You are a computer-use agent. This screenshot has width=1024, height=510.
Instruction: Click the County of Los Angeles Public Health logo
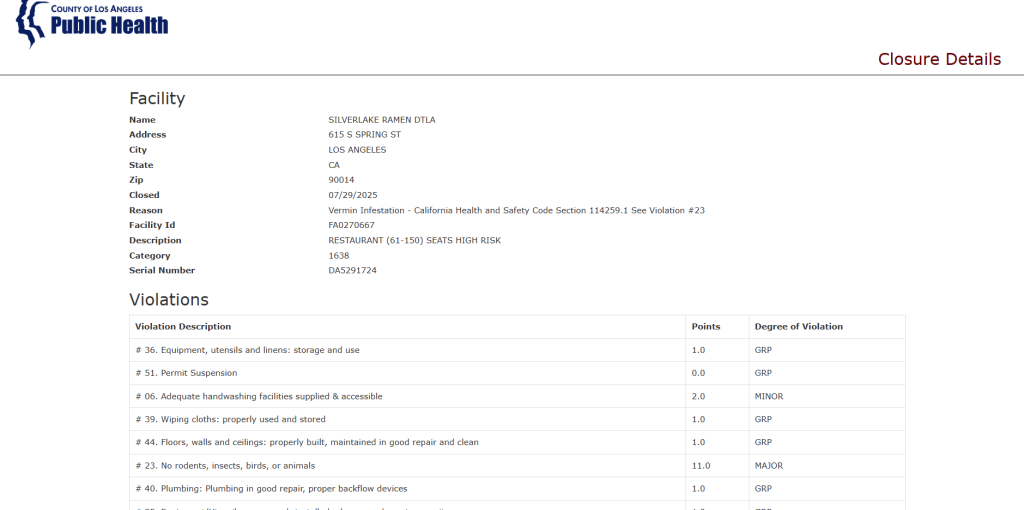tap(91, 24)
